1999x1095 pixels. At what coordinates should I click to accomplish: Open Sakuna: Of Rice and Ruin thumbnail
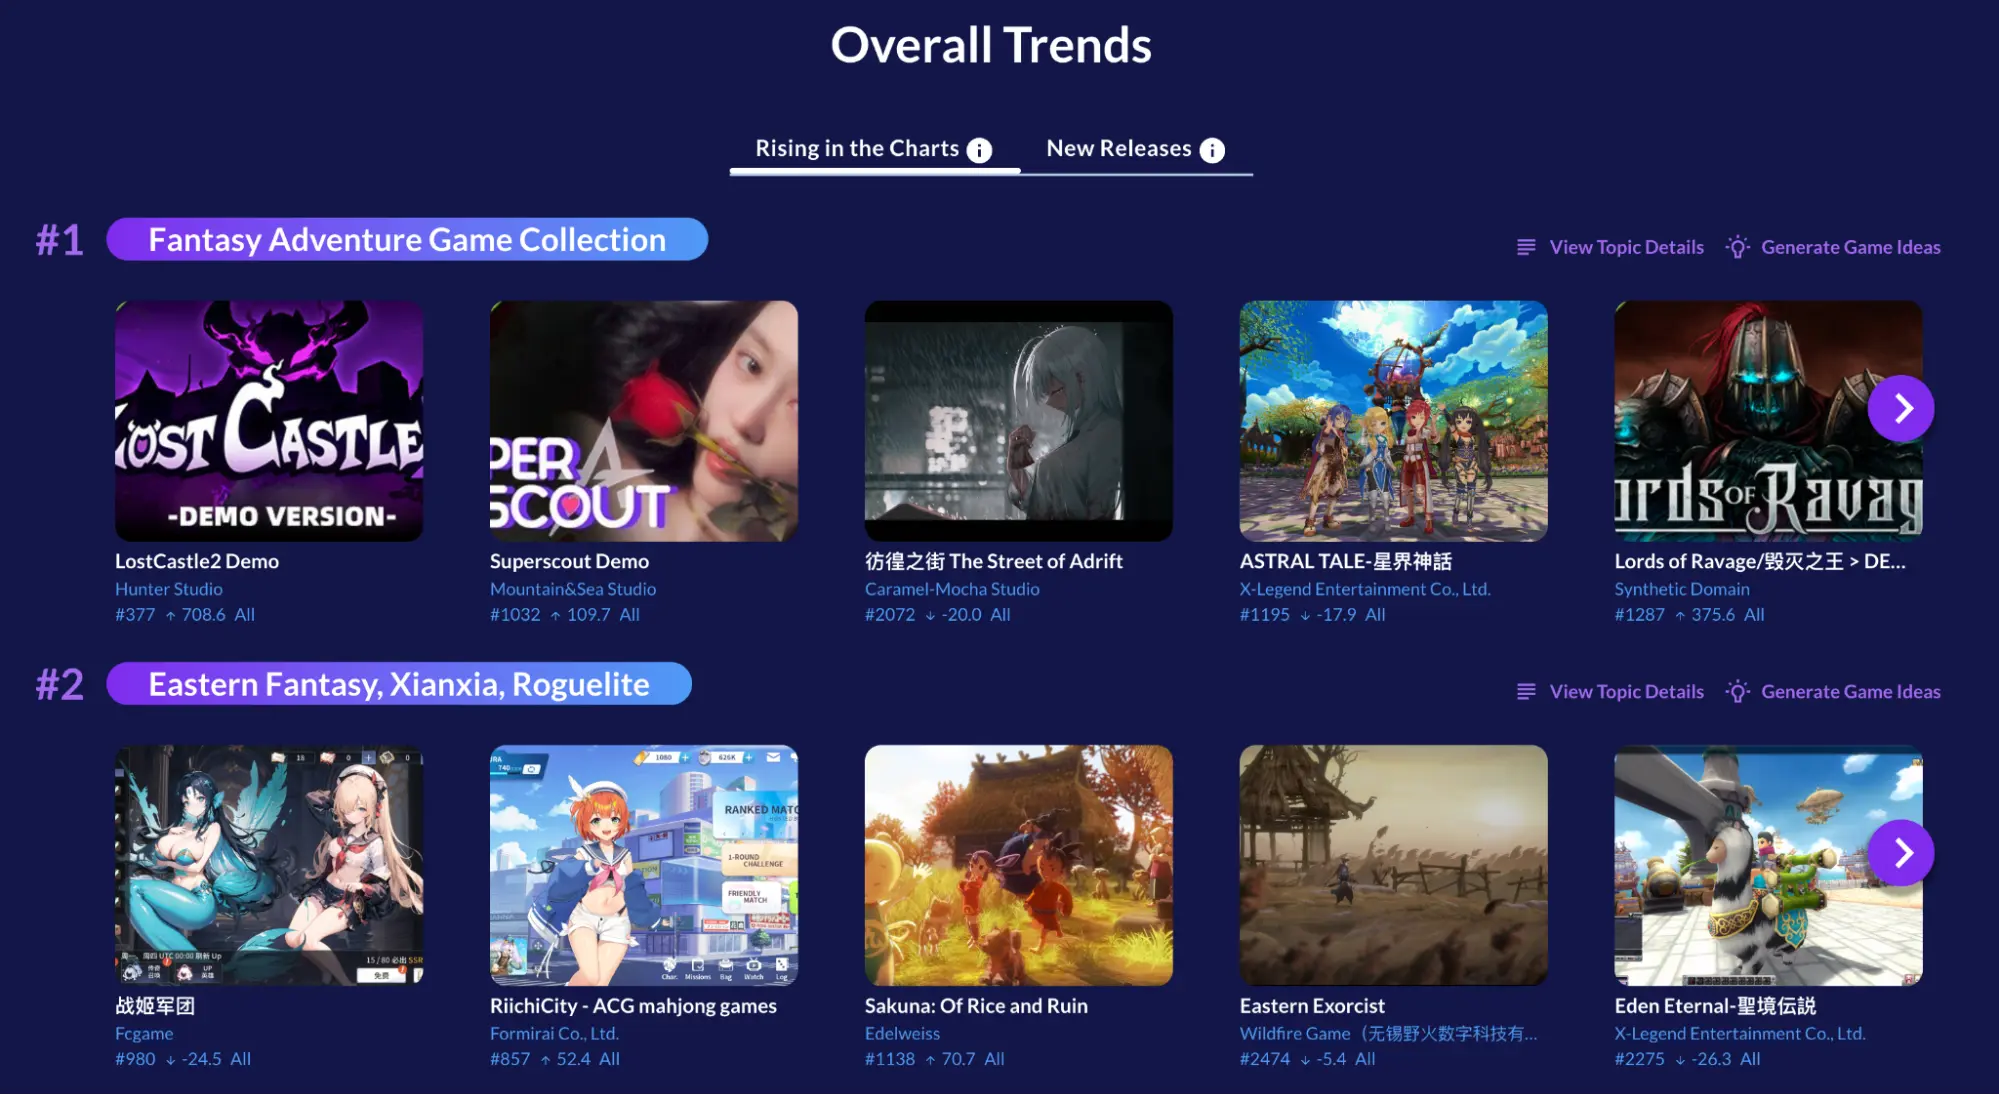1019,865
